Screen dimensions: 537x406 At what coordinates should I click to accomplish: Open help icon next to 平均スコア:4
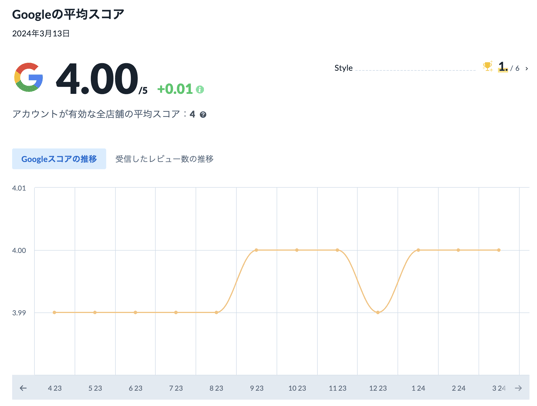click(x=203, y=115)
